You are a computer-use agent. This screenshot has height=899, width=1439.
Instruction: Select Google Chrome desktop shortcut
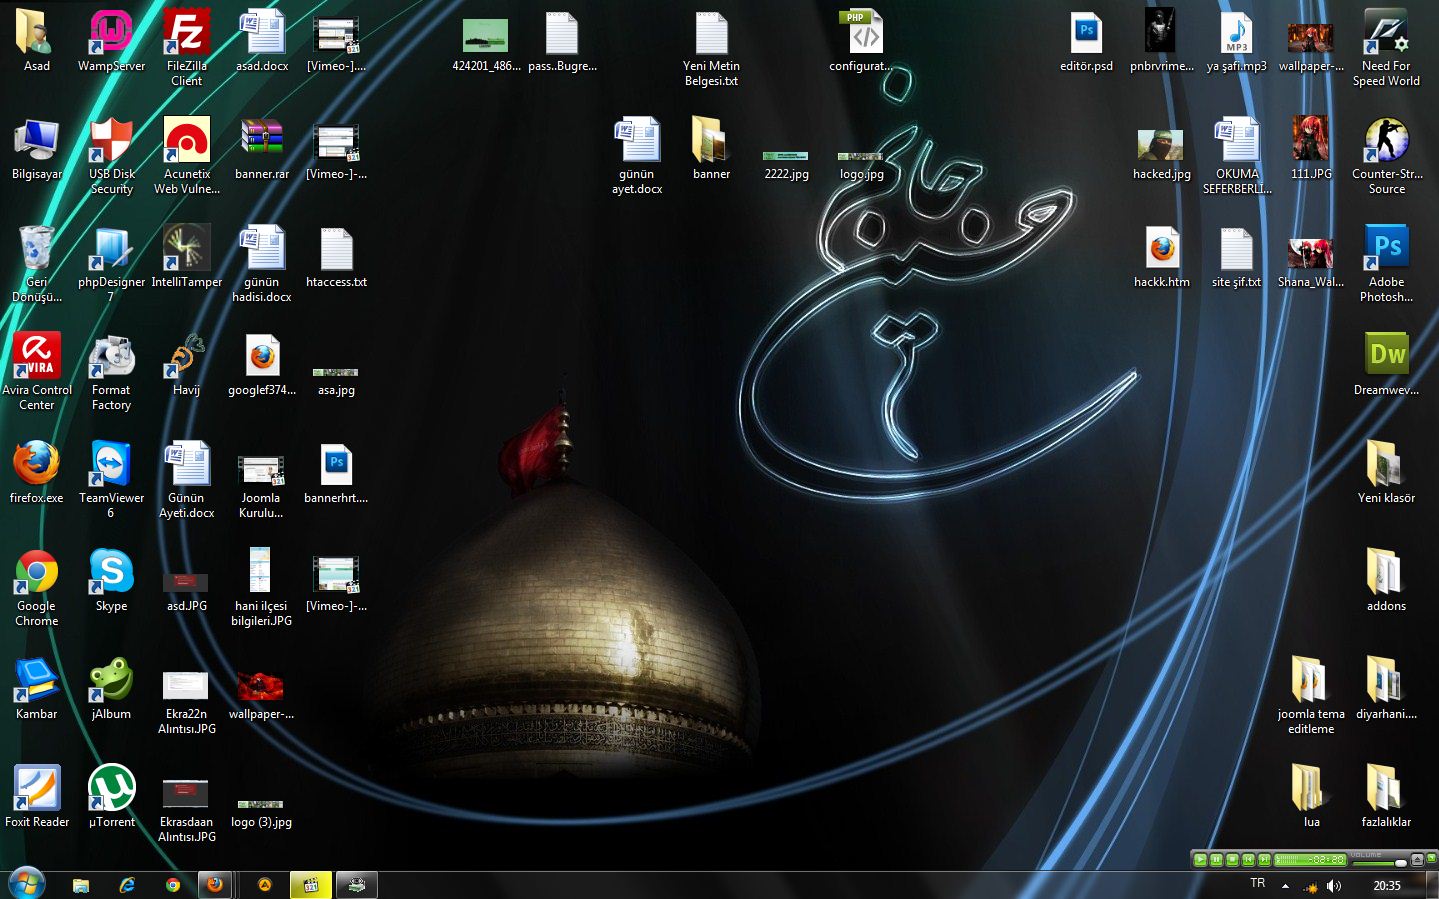coord(37,588)
